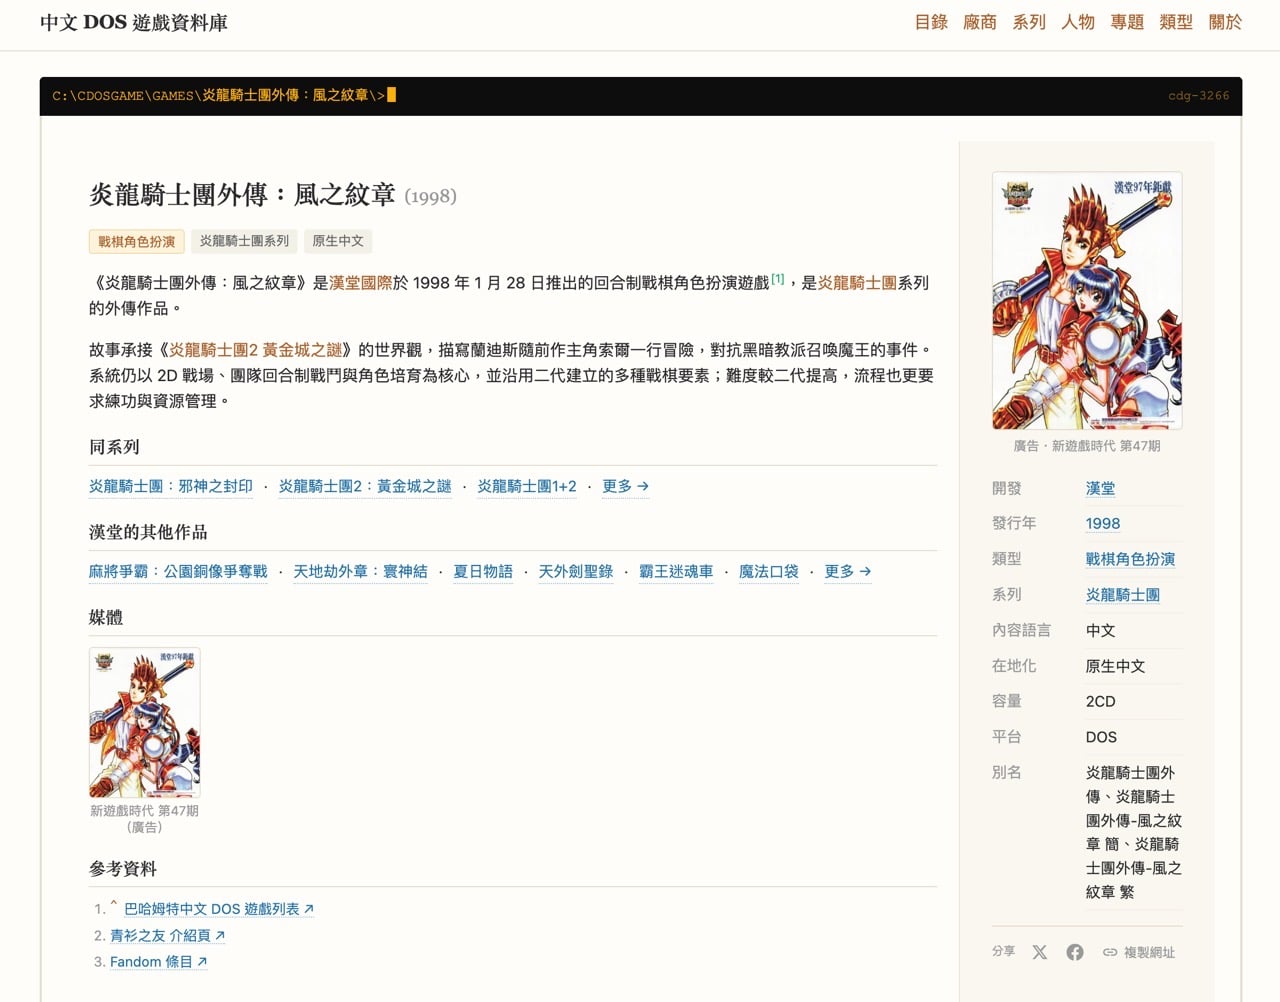Go to site home 中文 DOS 遊戲資料庫

[x=134, y=22]
